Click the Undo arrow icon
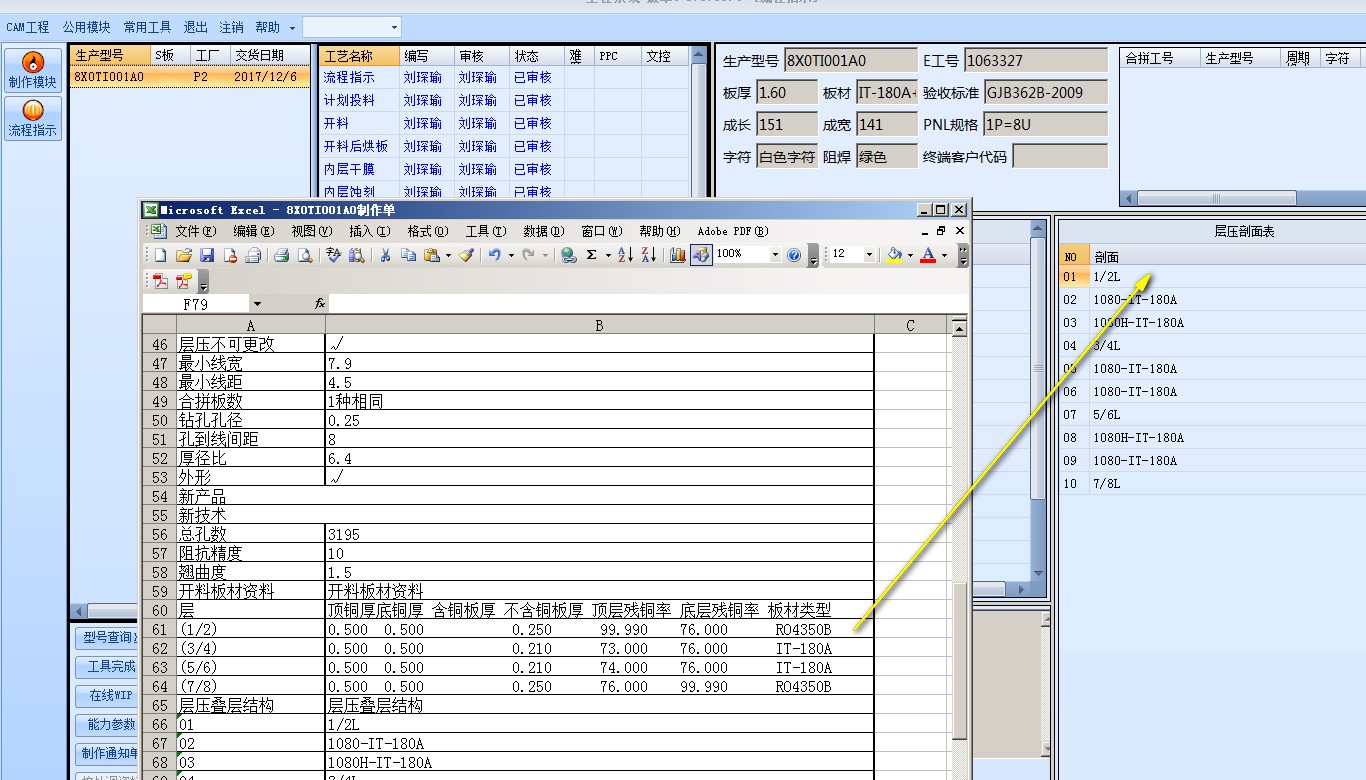 494,255
